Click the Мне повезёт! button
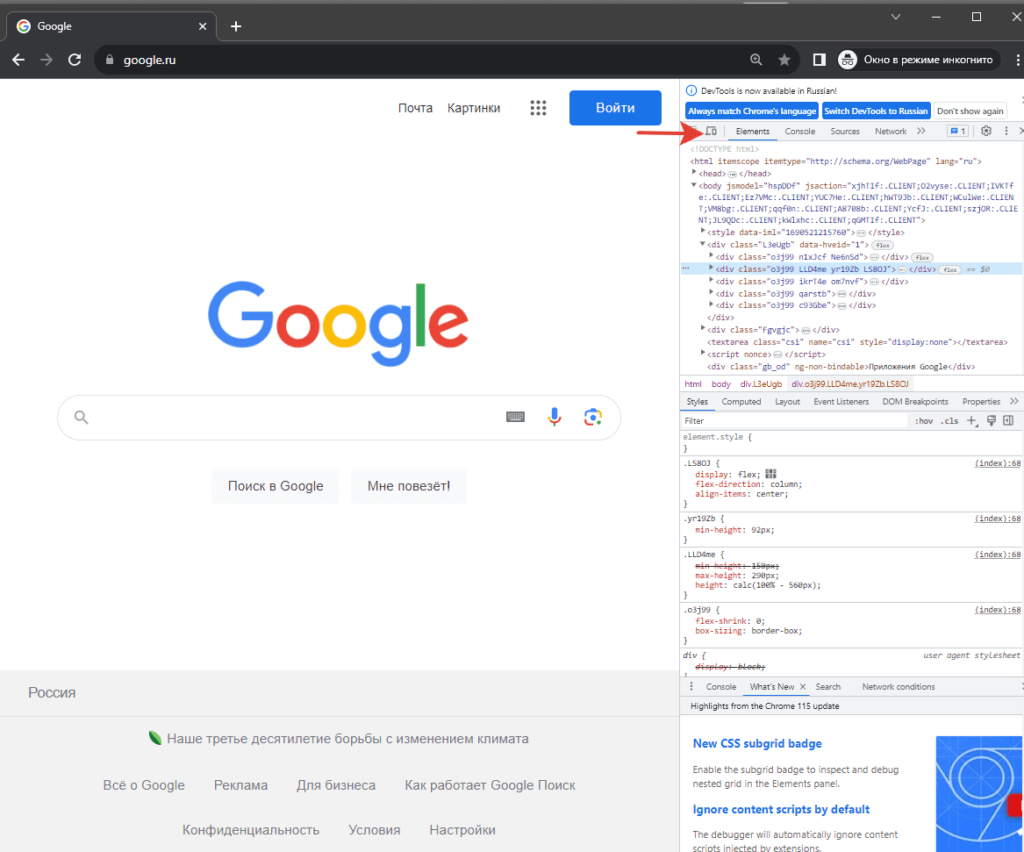The height and width of the screenshot is (852, 1024). [408, 486]
